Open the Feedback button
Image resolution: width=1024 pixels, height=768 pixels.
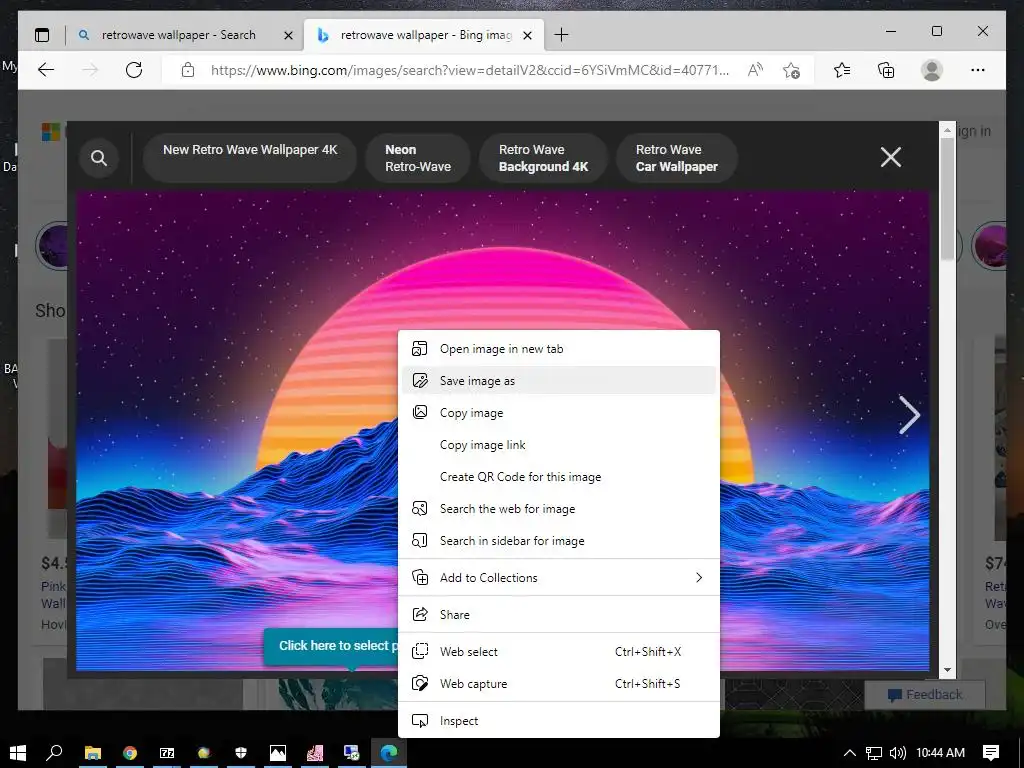pyautogui.click(x=925, y=695)
